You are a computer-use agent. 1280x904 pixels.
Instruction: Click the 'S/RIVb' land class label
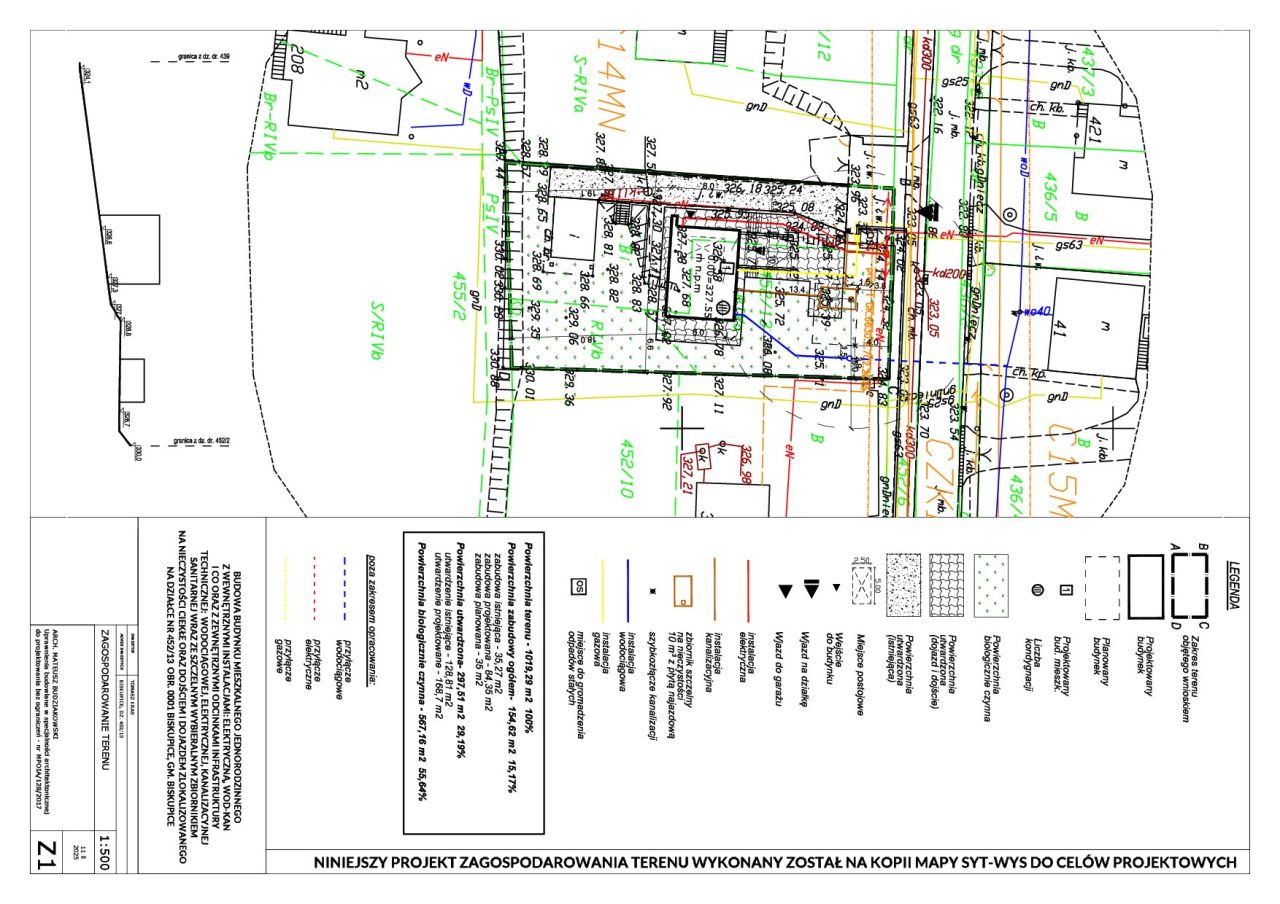pos(379,329)
